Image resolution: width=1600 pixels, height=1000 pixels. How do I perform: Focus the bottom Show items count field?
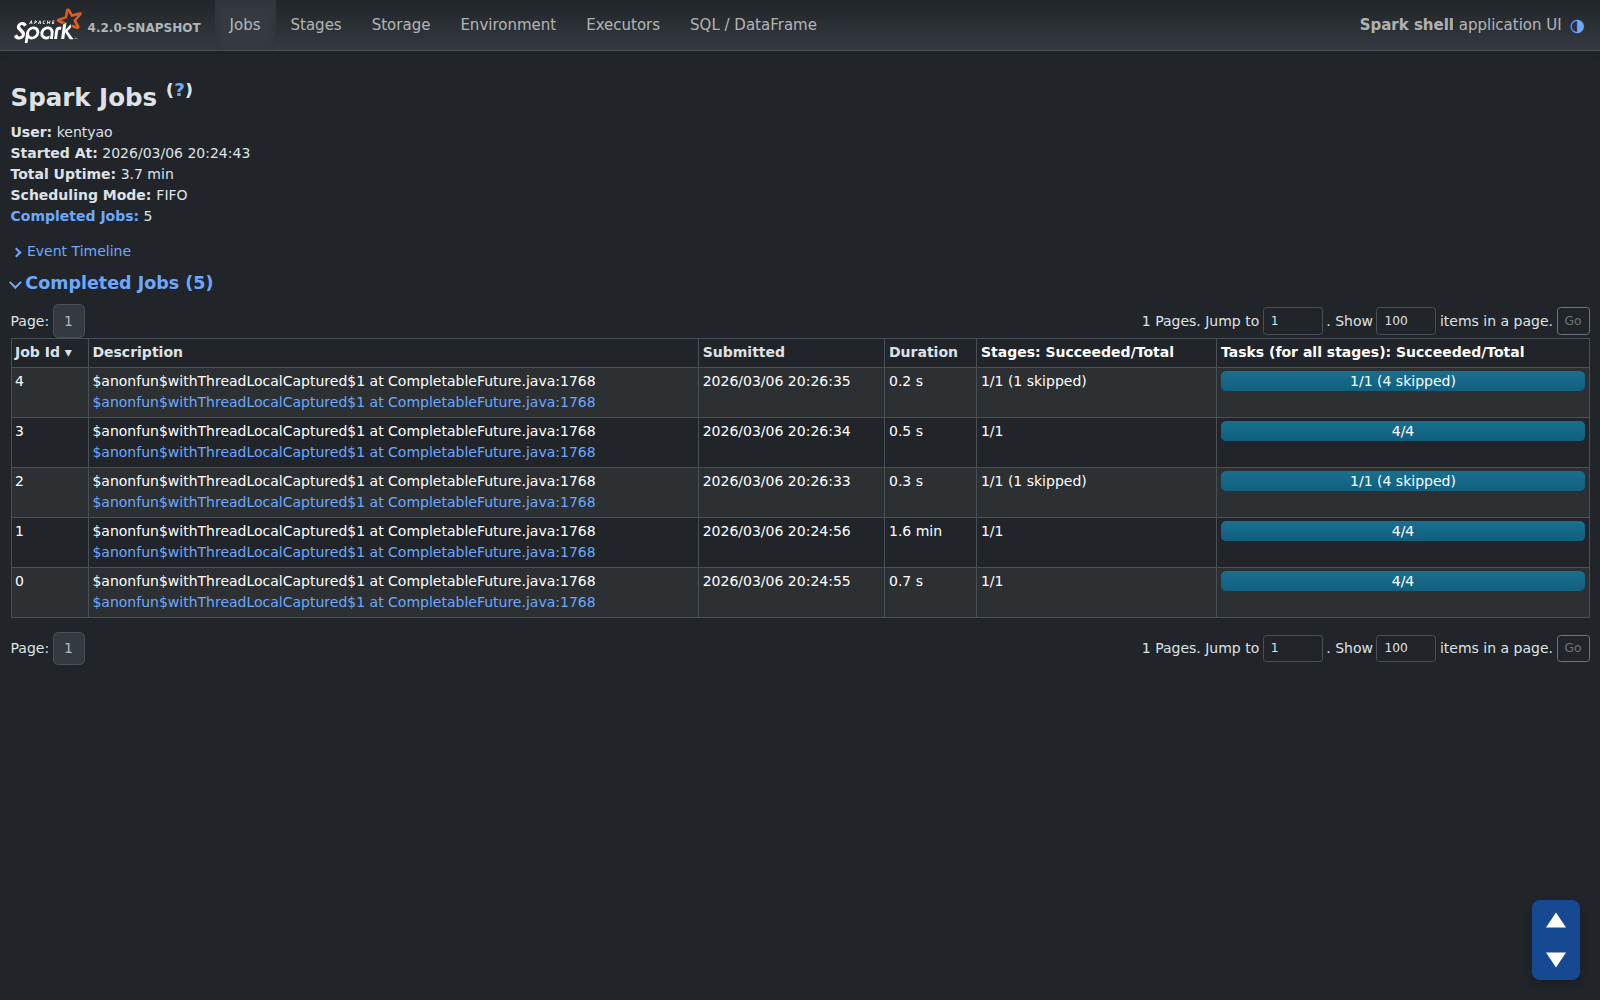pyautogui.click(x=1406, y=648)
